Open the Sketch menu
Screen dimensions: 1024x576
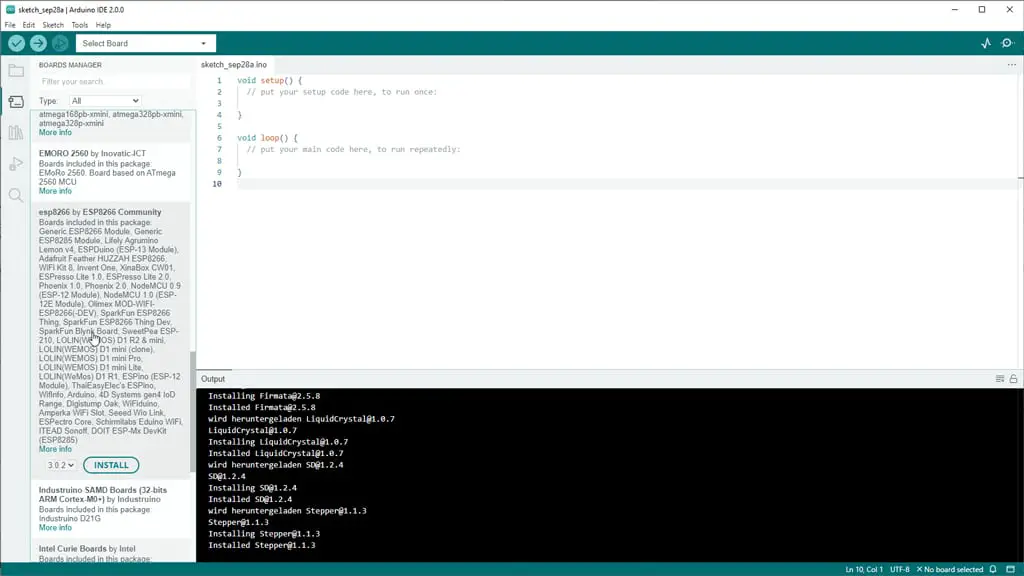point(53,25)
